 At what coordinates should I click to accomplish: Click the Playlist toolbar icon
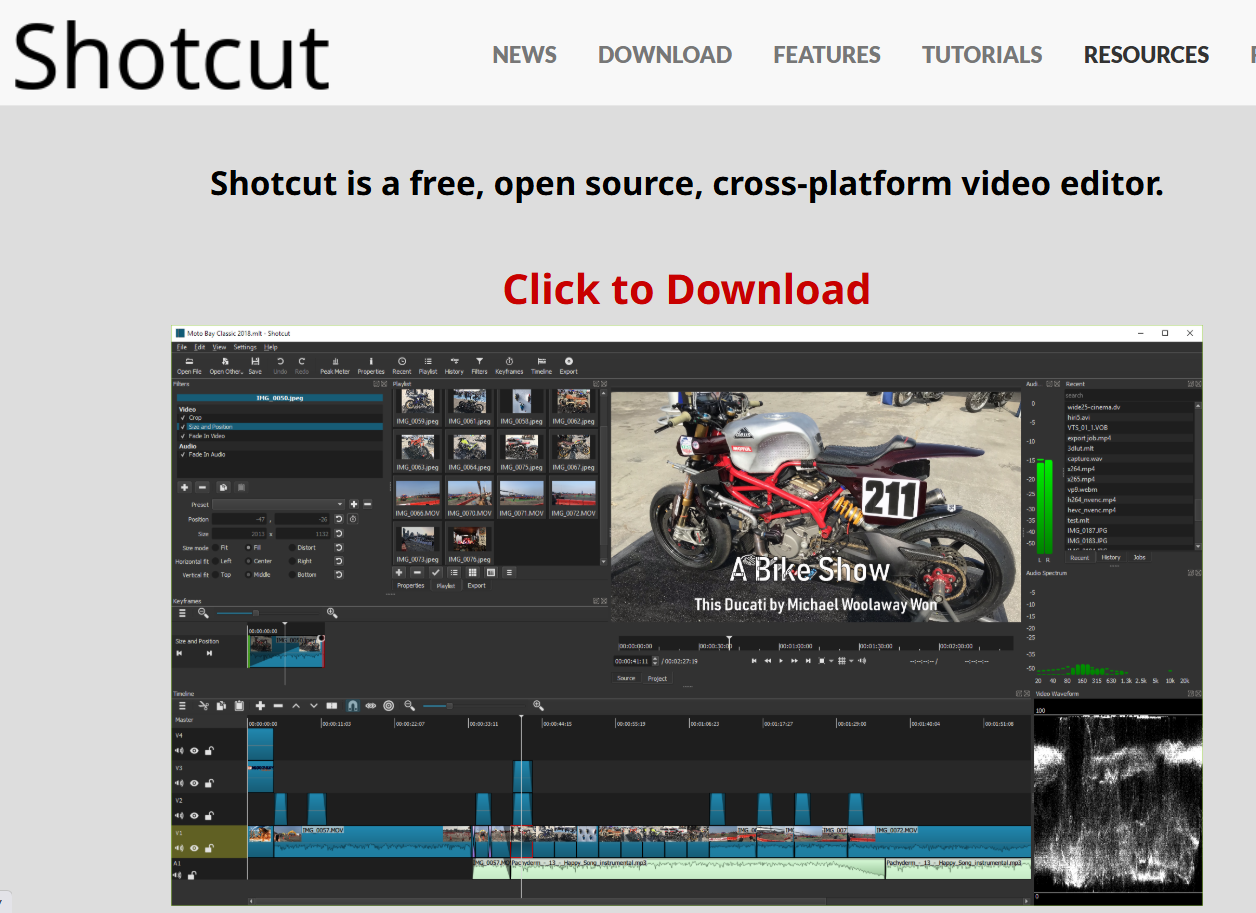click(x=428, y=365)
